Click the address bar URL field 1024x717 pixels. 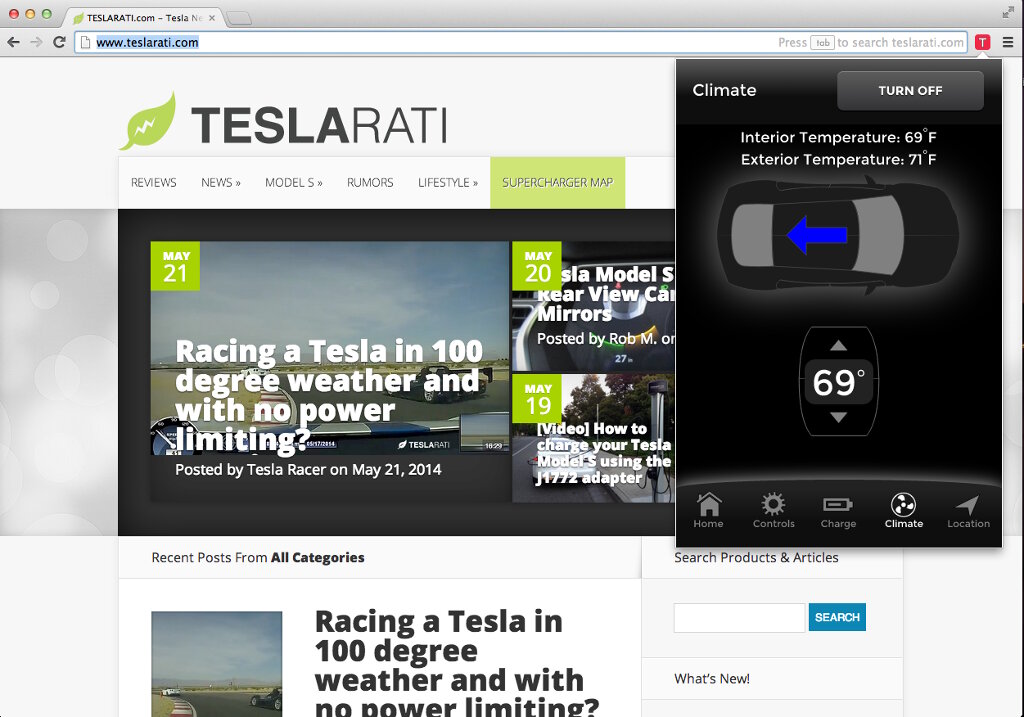point(520,42)
